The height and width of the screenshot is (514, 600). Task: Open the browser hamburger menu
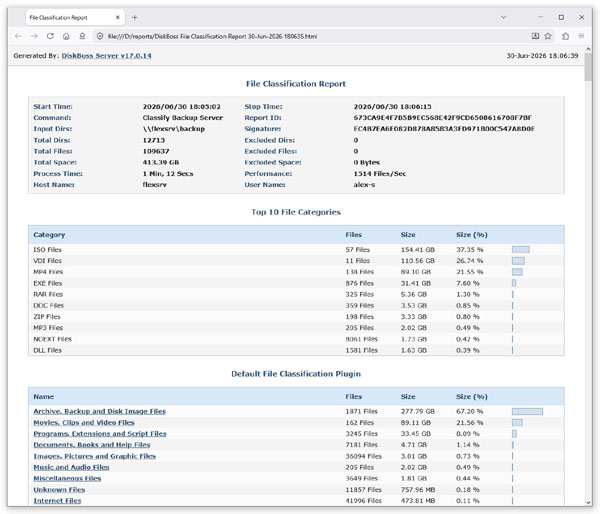coord(581,36)
